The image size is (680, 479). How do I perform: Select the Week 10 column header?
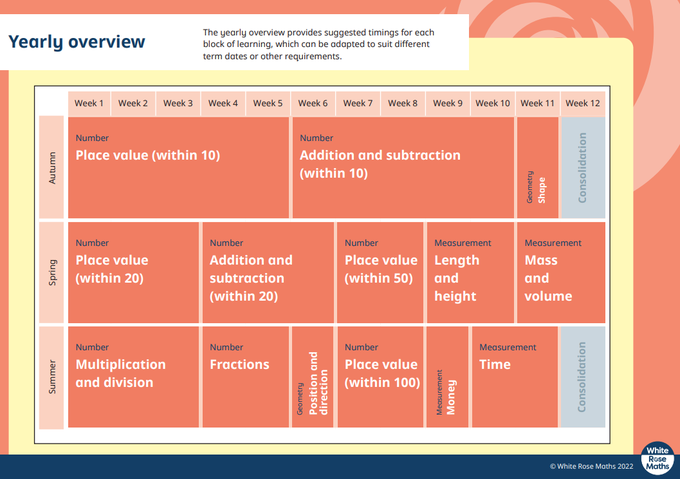493,103
